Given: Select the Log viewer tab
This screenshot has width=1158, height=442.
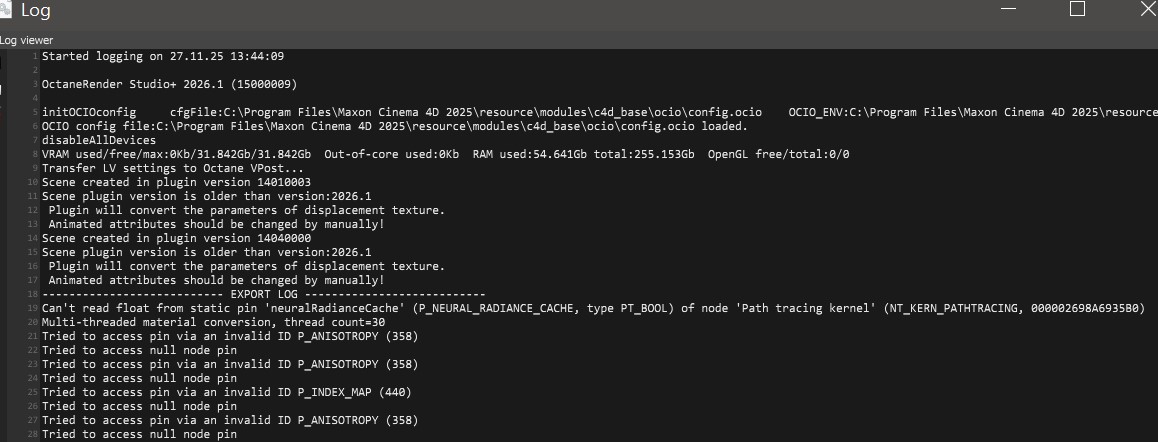Looking at the screenshot, I should point(27,40).
